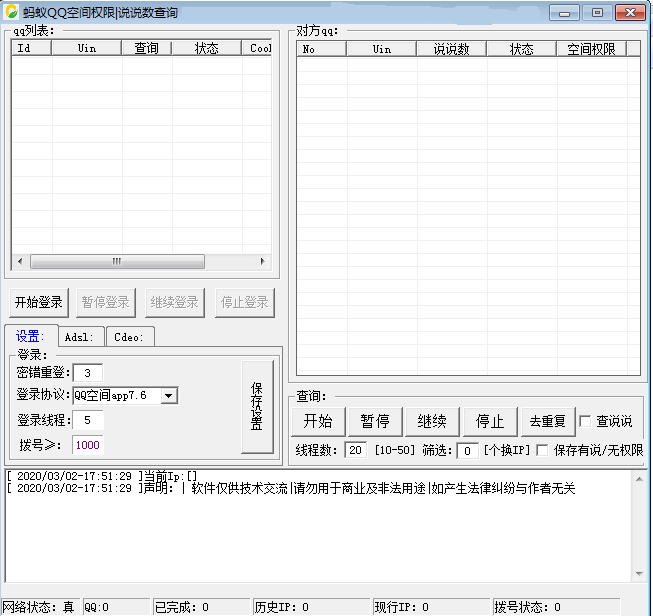Image resolution: width=653 pixels, height=616 pixels.
Task: Start the query with the 开始 button
Action: click(x=318, y=421)
